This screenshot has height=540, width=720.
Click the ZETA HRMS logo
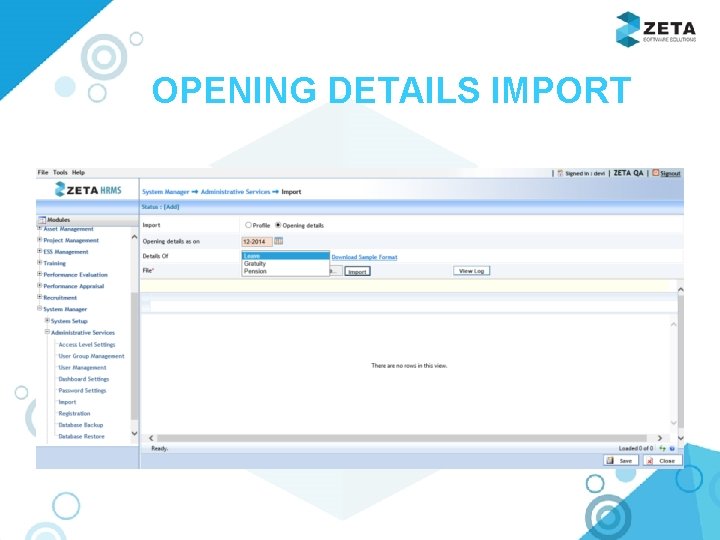[x=88, y=190]
